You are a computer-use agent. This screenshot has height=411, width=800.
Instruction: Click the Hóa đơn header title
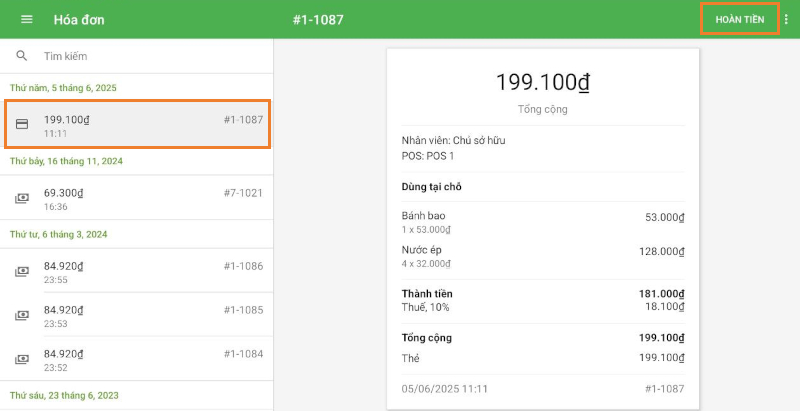[79, 20]
